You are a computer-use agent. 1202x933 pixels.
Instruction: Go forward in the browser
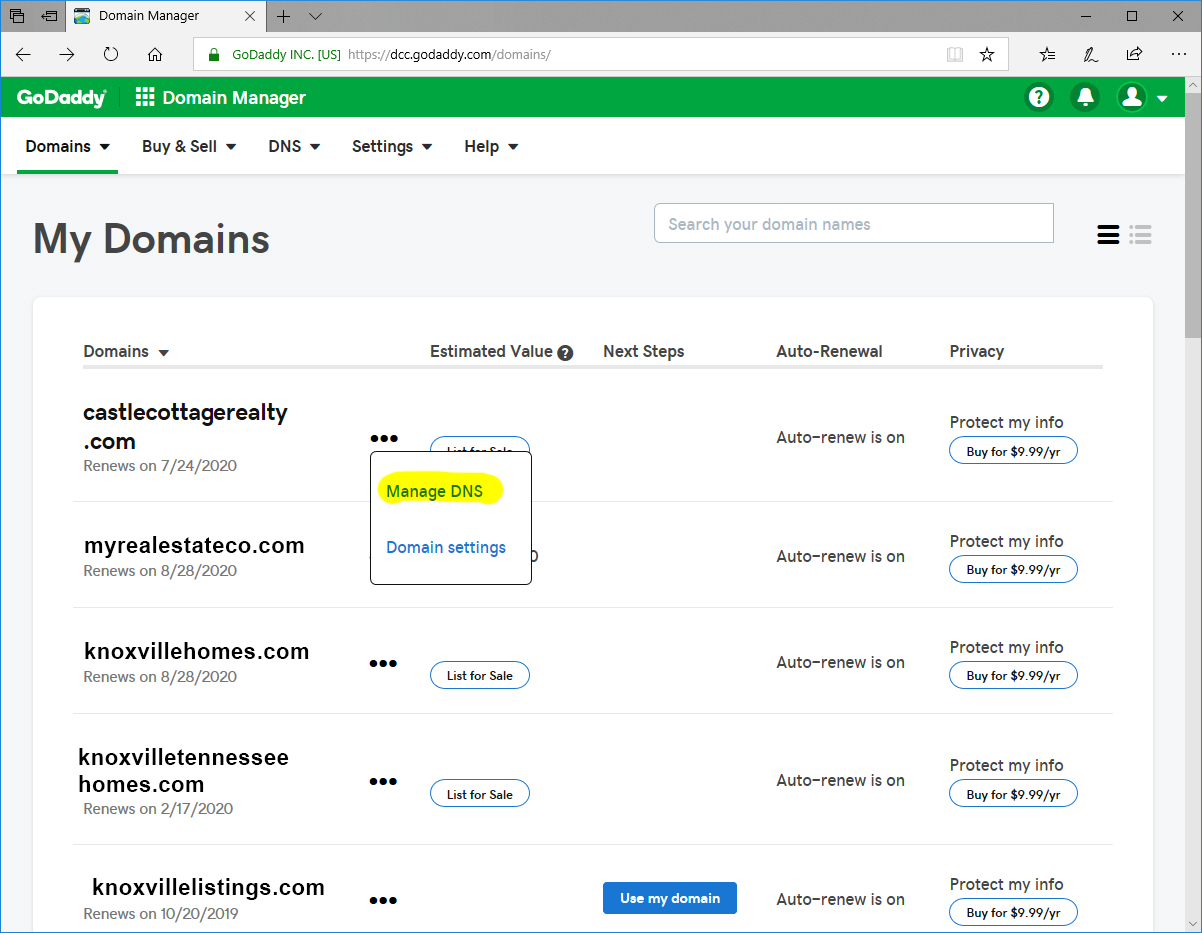pyautogui.click(x=67, y=54)
